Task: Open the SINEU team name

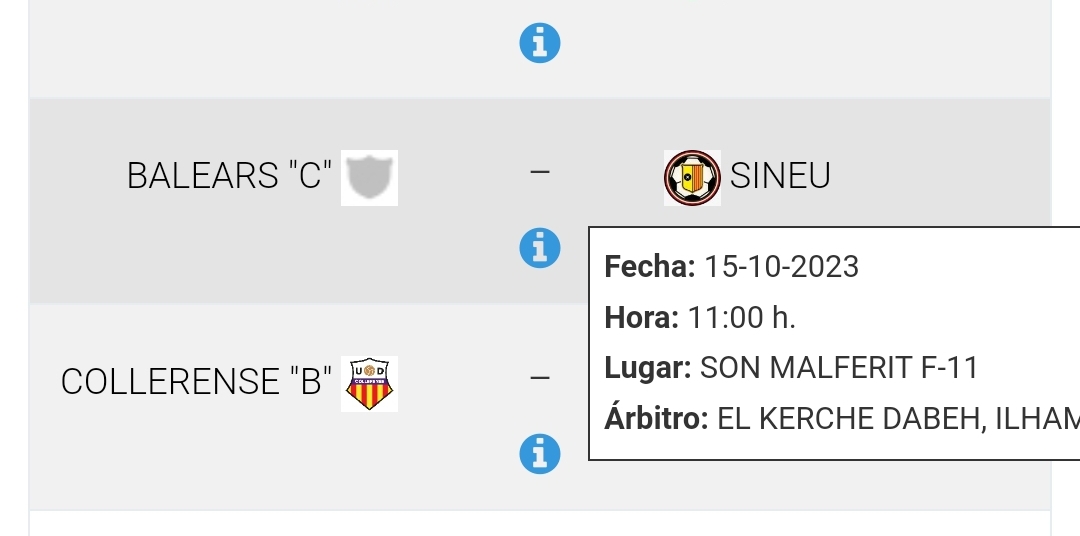Action: click(780, 177)
